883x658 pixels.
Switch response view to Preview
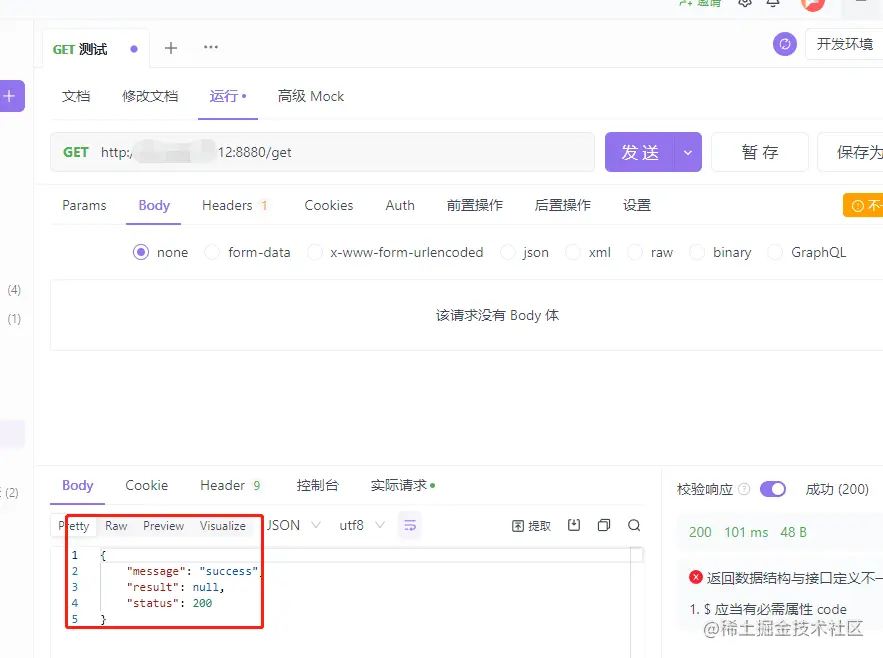tap(163, 526)
